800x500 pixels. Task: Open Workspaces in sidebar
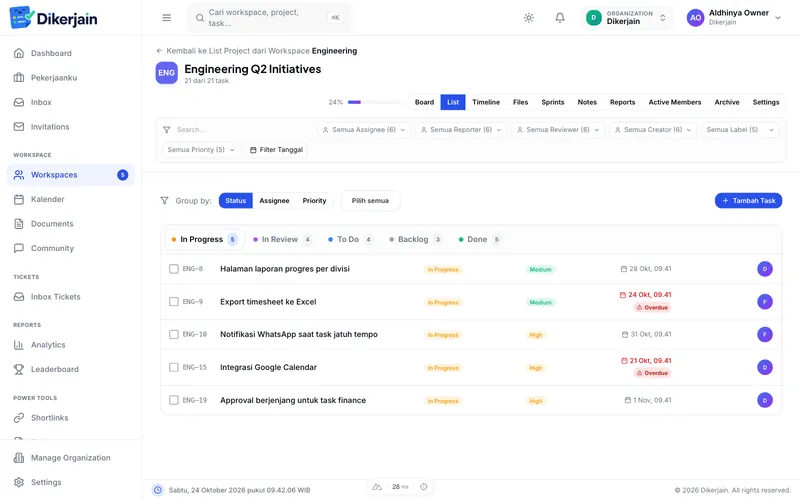(x=70, y=175)
